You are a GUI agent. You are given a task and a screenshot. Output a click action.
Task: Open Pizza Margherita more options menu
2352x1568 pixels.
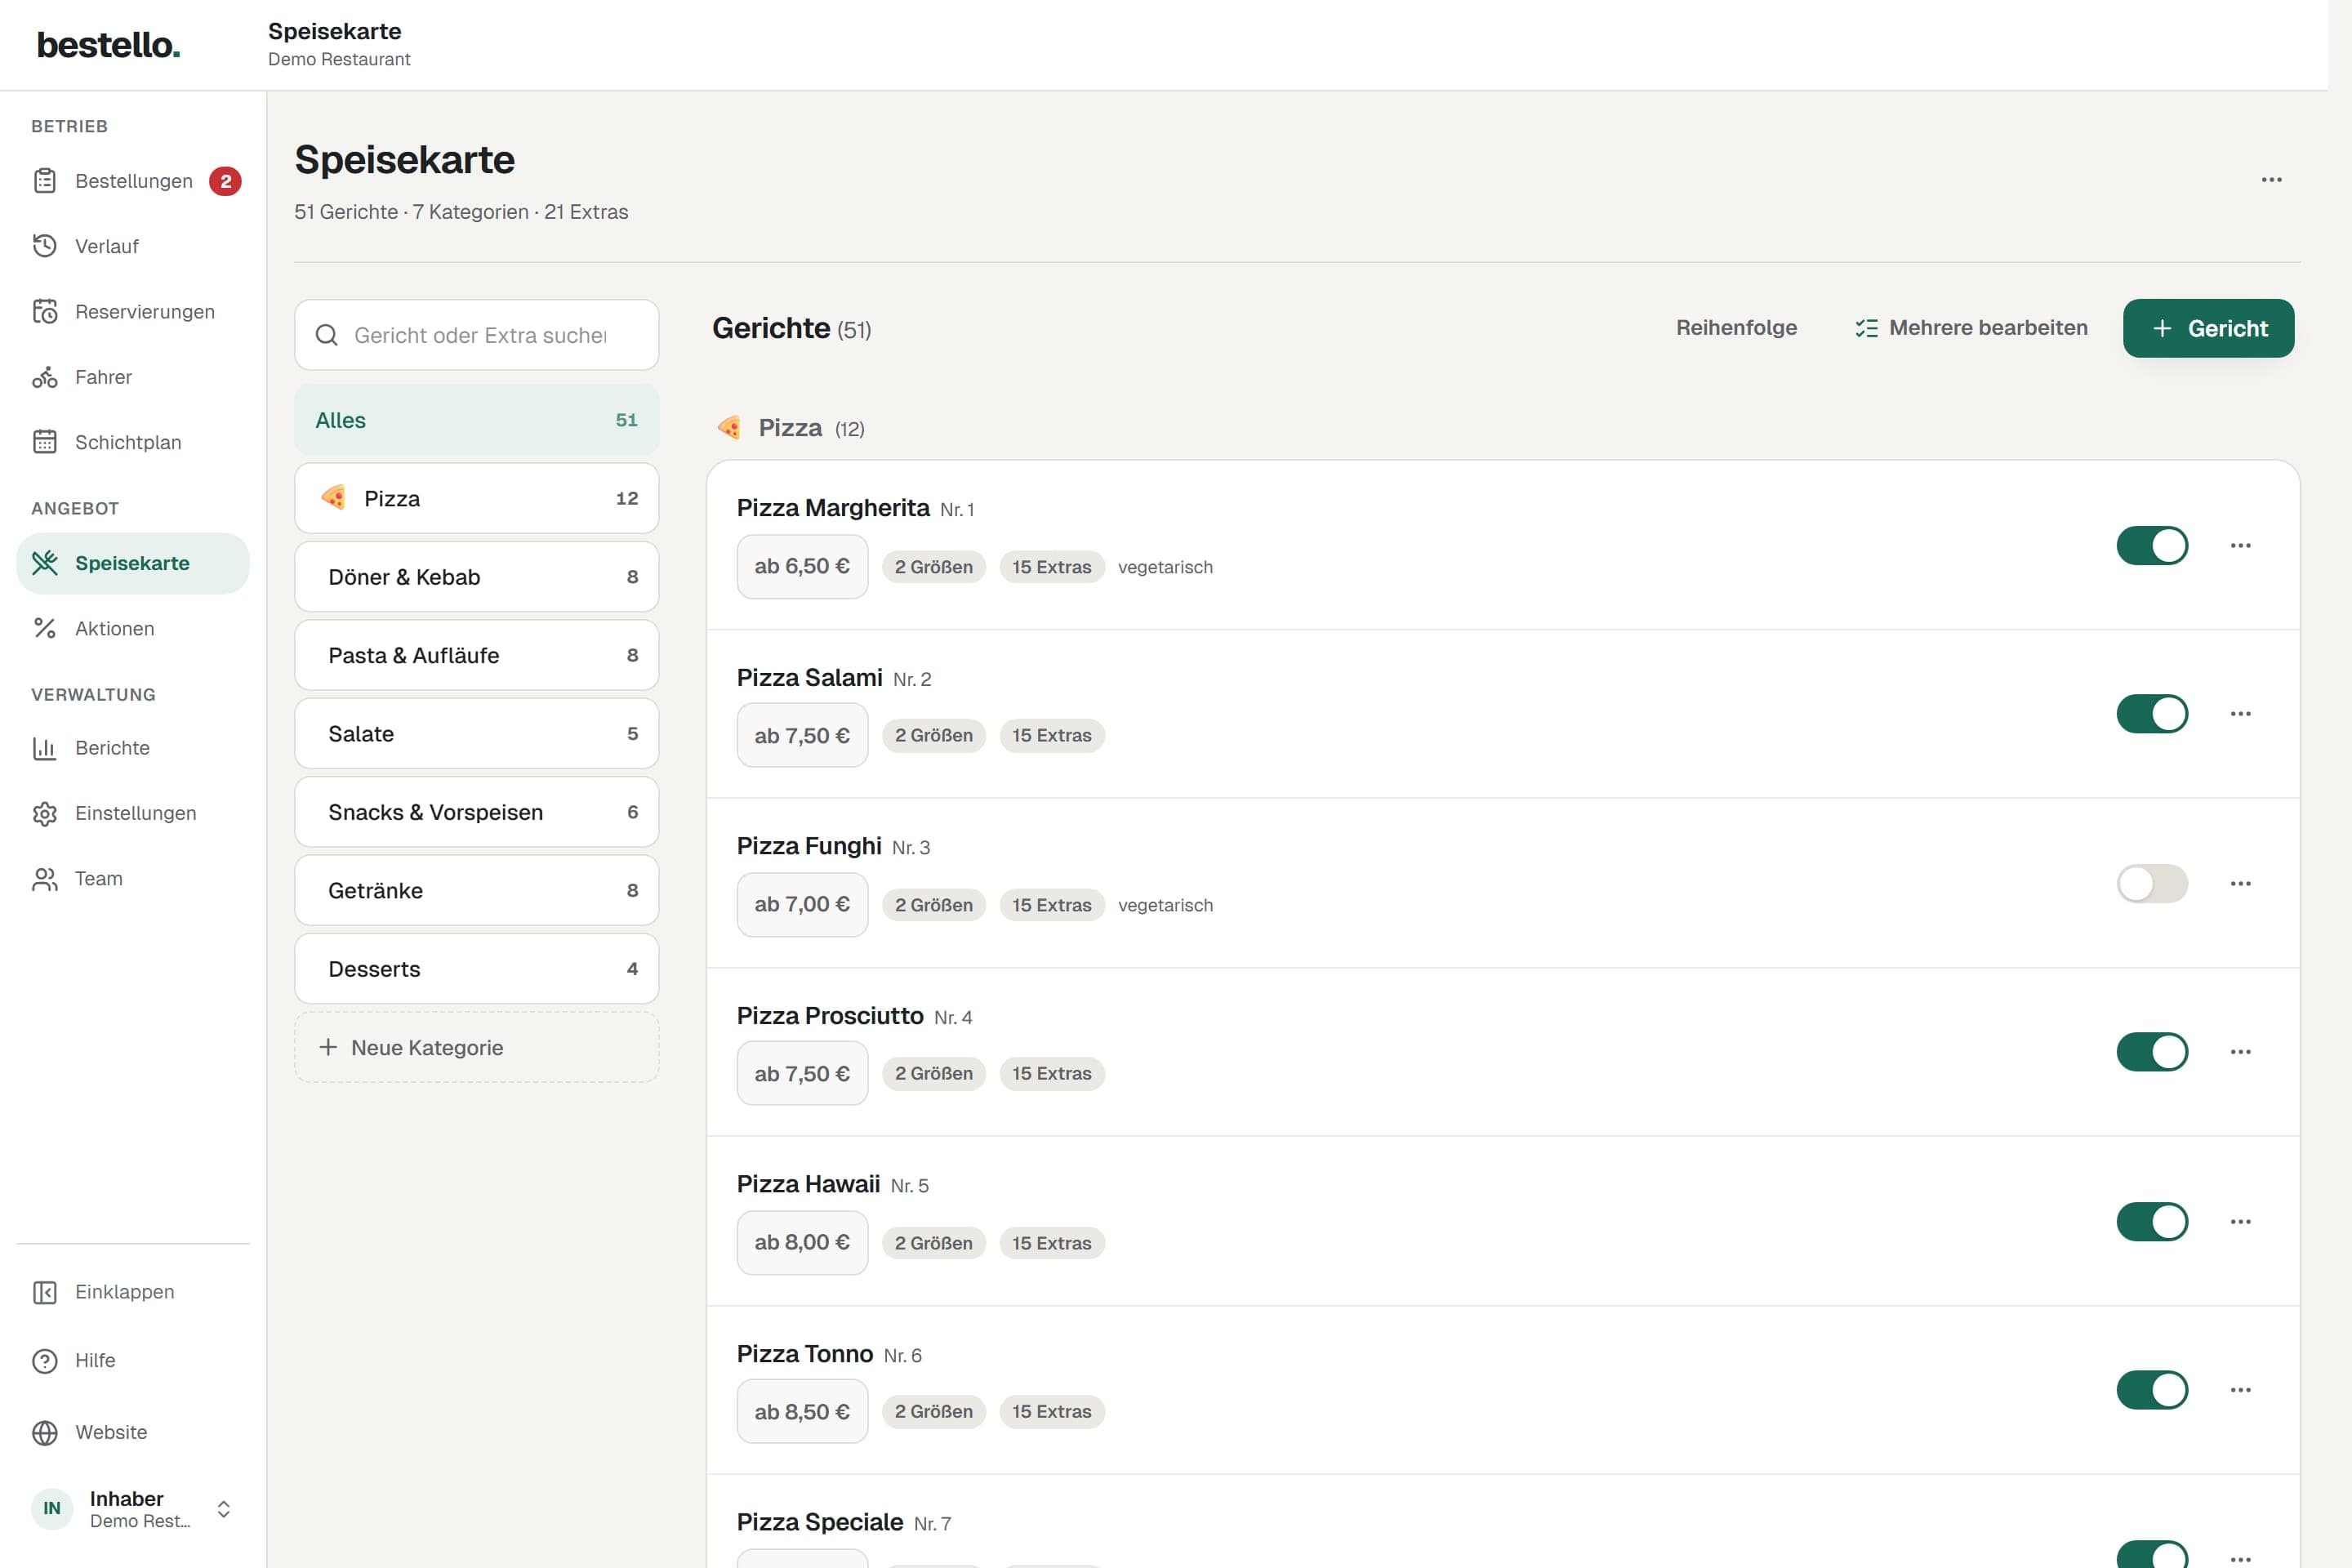pos(2240,545)
